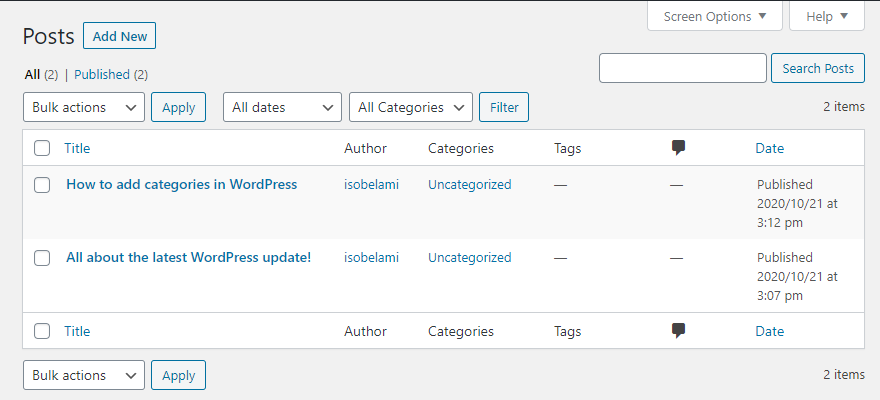Open post 'All about the latest WordPress update!'
The image size is (880, 400).
(x=189, y=258)
